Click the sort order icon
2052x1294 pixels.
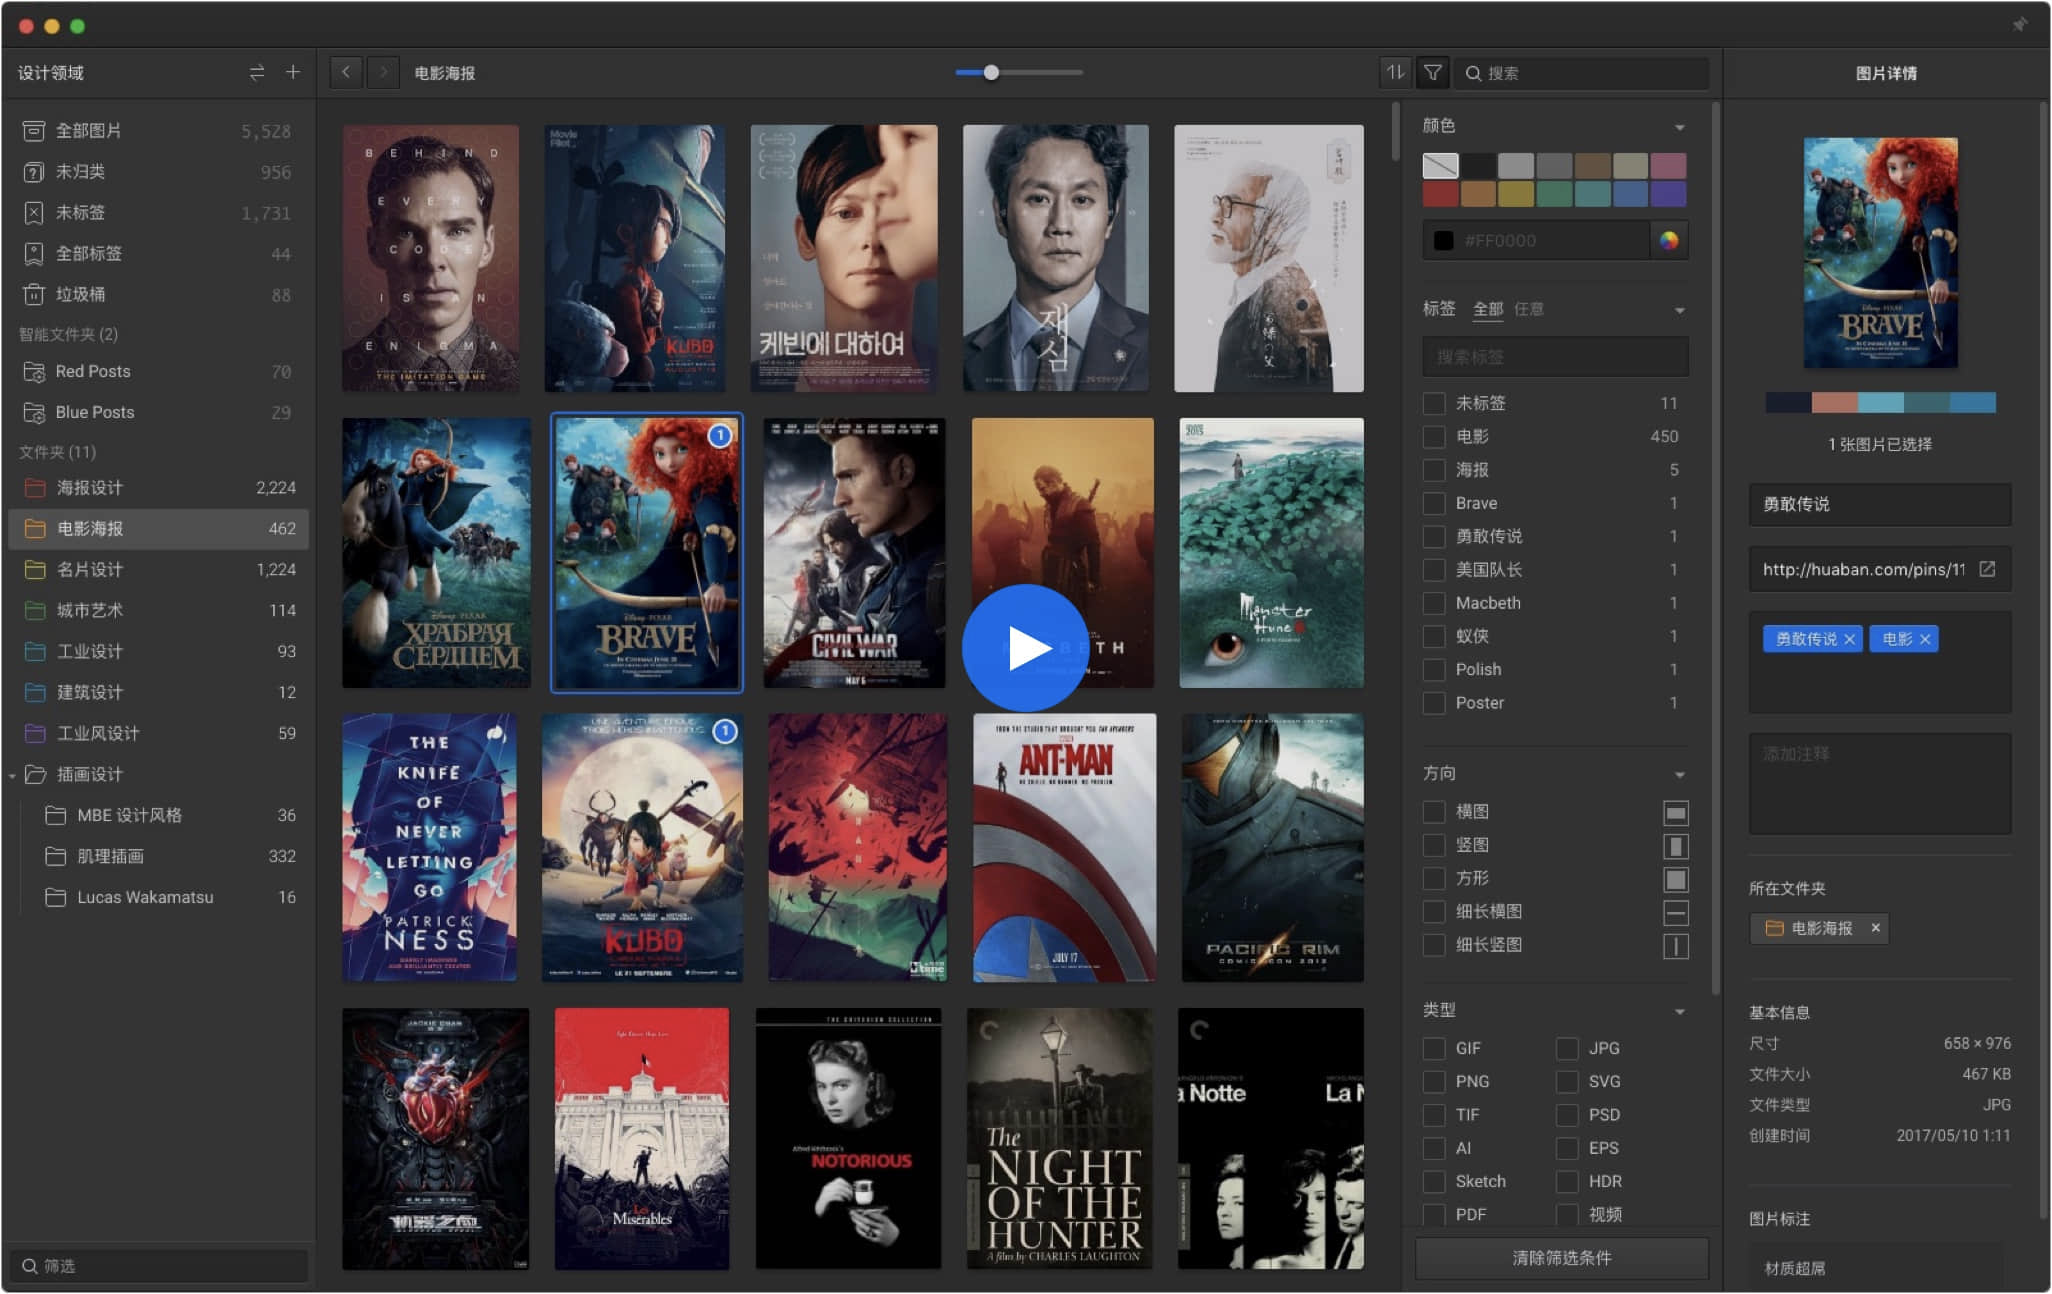pyautogui.click(x=1394, y=72)
